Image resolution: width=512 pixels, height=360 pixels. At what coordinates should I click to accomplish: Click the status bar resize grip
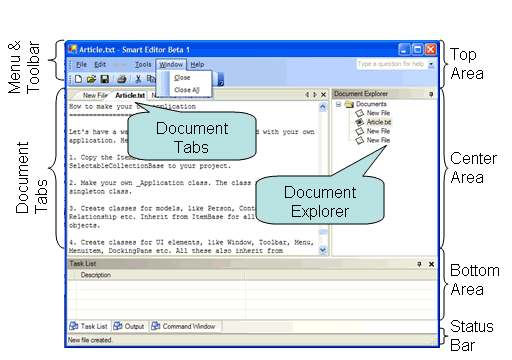434,342
